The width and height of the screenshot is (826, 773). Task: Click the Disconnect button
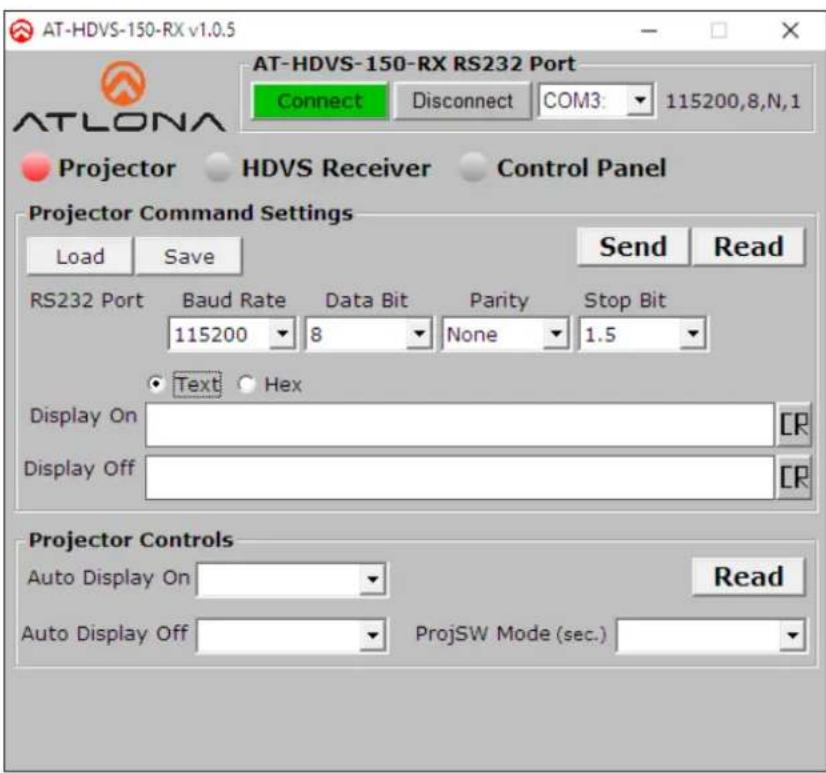pyautogui.click(x=463, y=100)
